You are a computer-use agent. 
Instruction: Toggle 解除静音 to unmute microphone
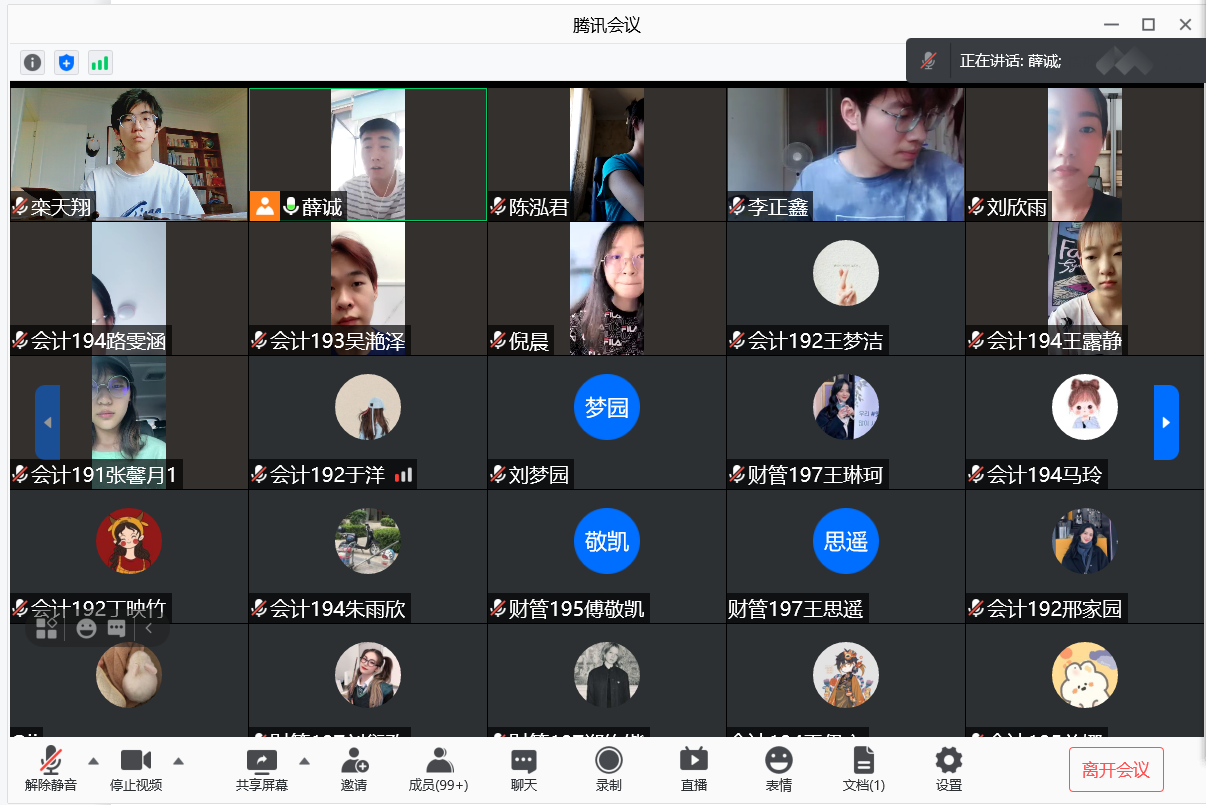[51, 769]
